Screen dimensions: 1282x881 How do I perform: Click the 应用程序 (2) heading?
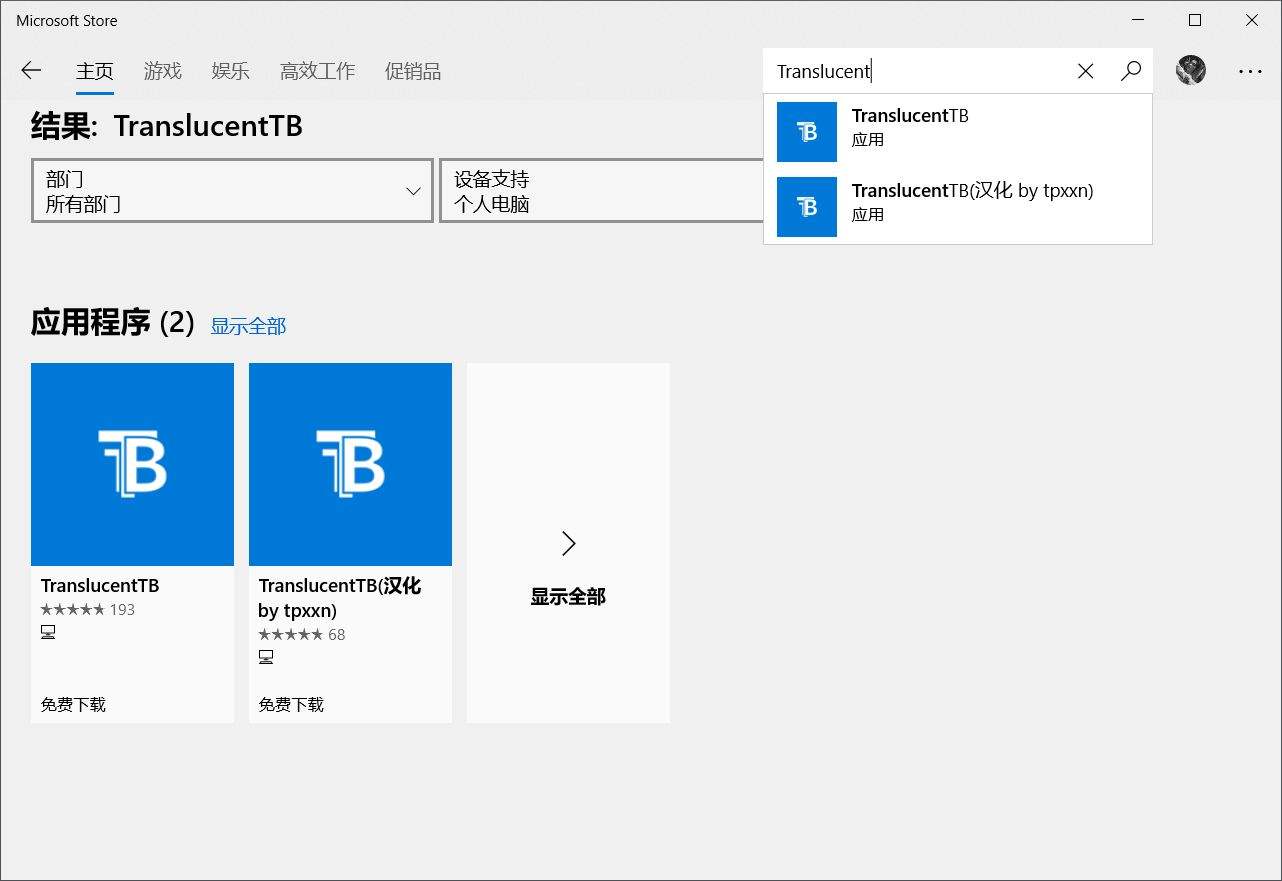(x=113, y=322)
